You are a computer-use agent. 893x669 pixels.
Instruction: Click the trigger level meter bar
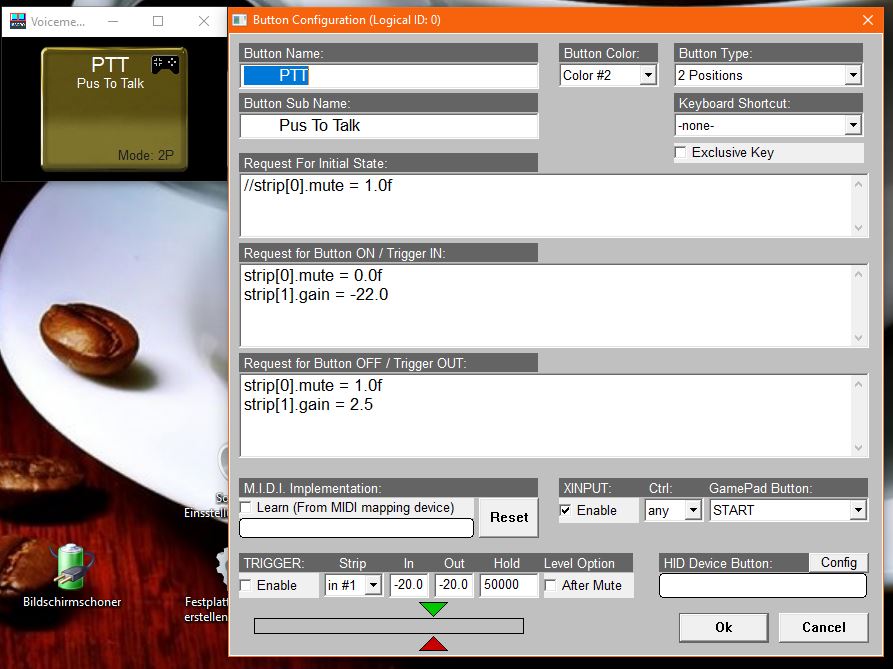tap(388, 626)
